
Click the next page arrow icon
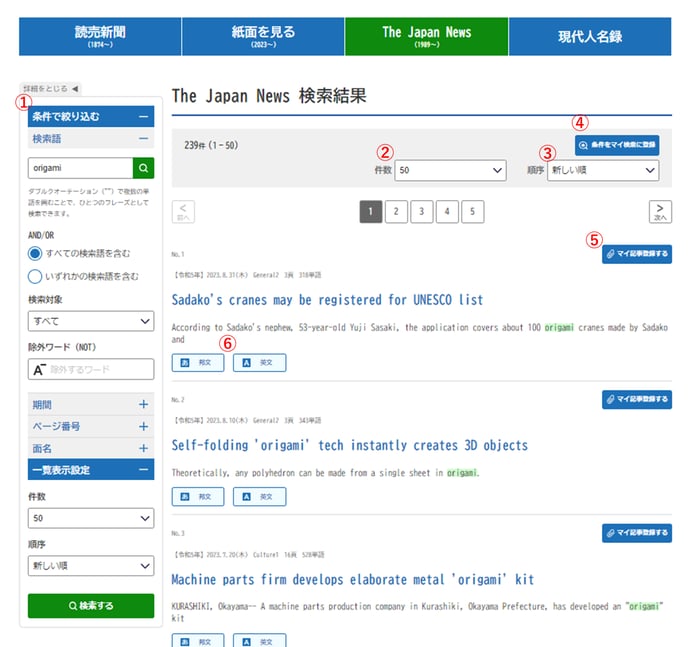tap(660, 211)
